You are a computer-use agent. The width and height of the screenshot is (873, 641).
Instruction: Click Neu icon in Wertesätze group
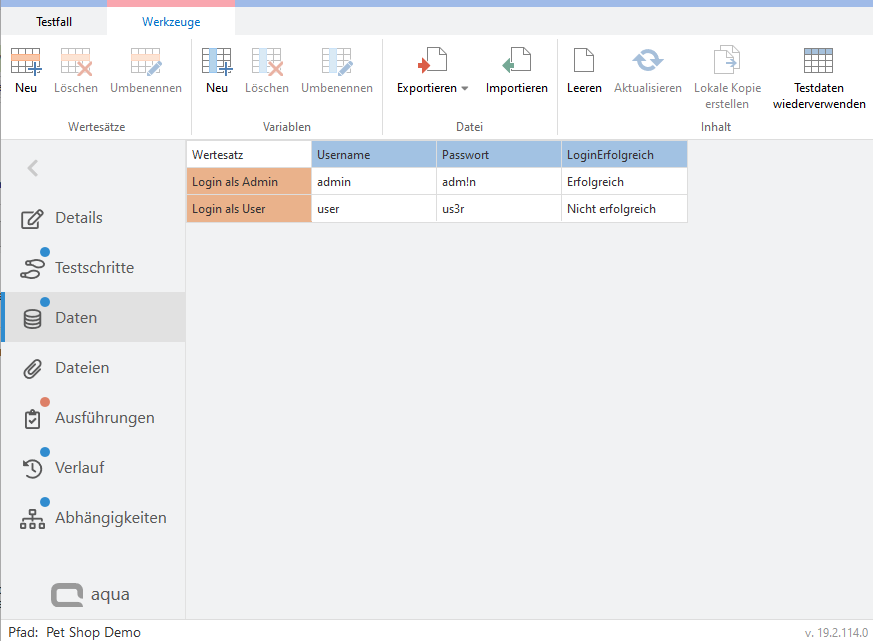click(x=26, y=62)
